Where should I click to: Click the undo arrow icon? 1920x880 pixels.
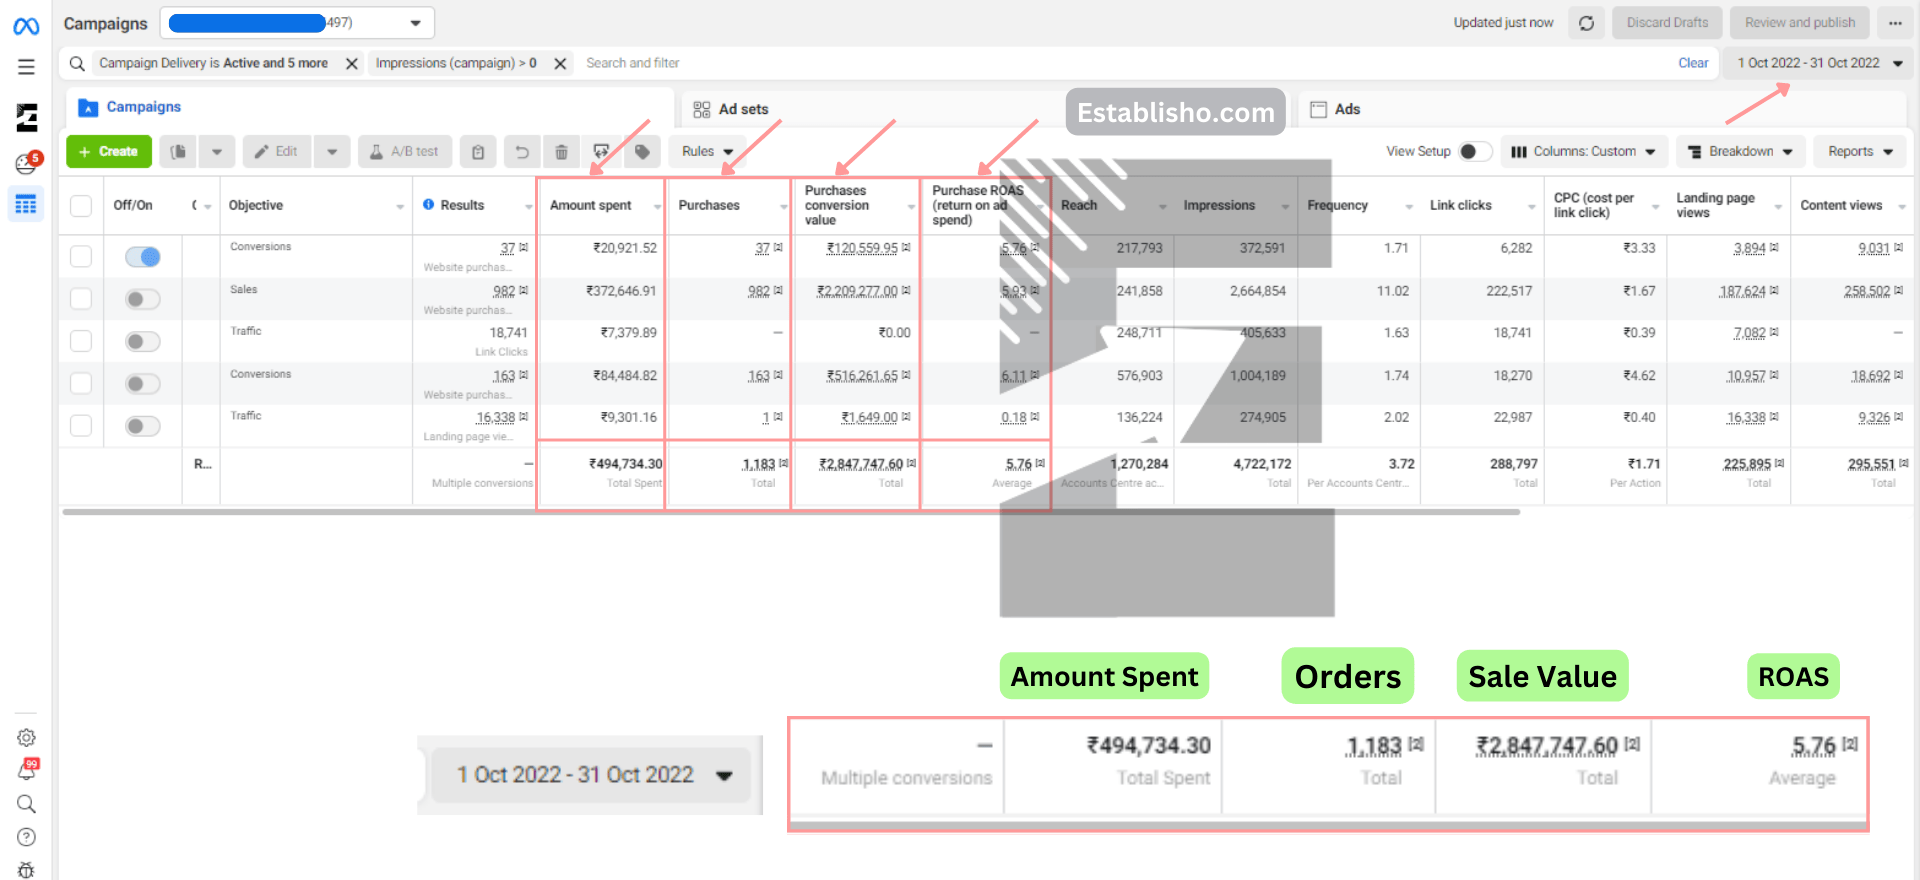coord(521,152)
